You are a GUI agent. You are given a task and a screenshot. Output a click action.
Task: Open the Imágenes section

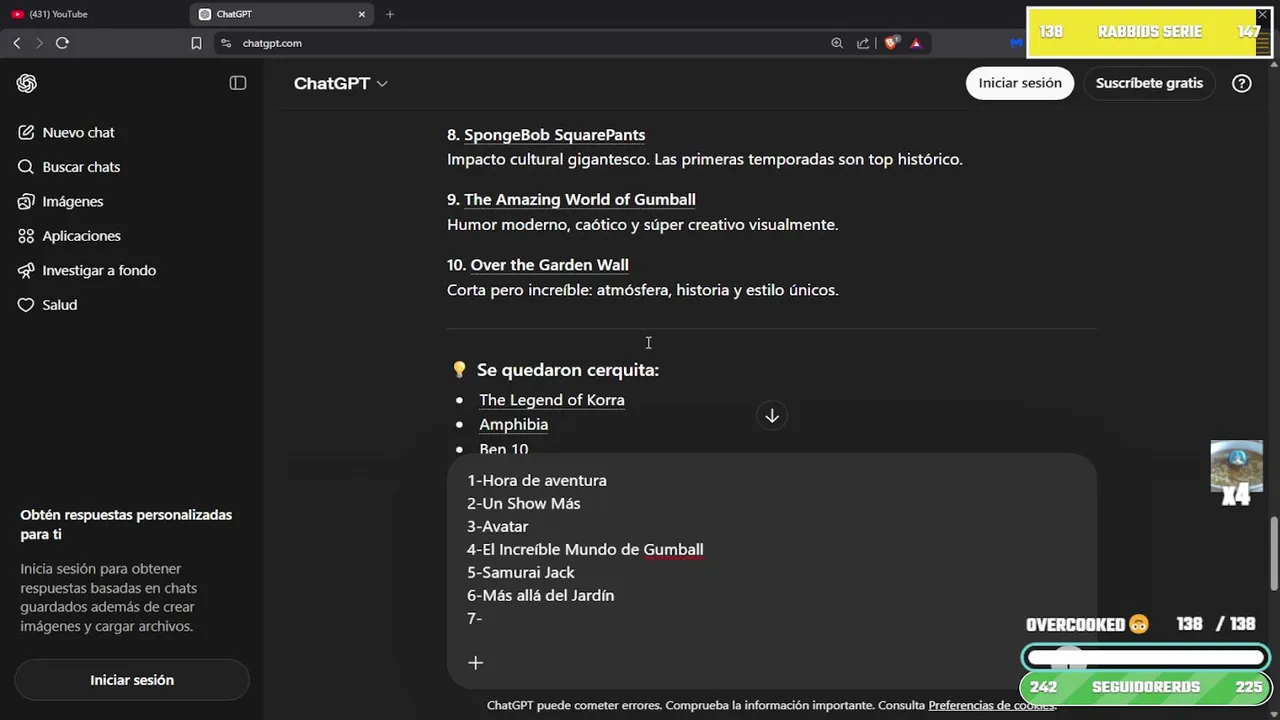coord(72,201)
